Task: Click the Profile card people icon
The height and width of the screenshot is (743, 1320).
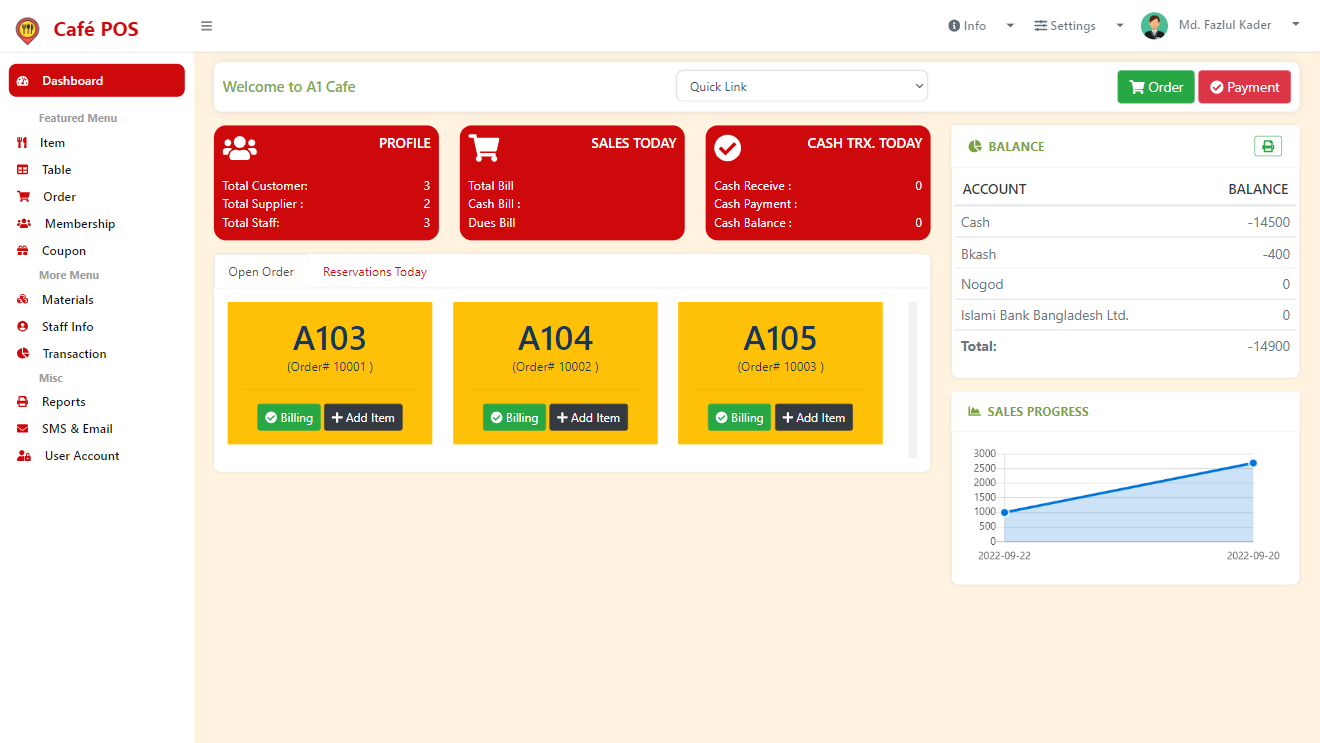Action: point(240,148)
